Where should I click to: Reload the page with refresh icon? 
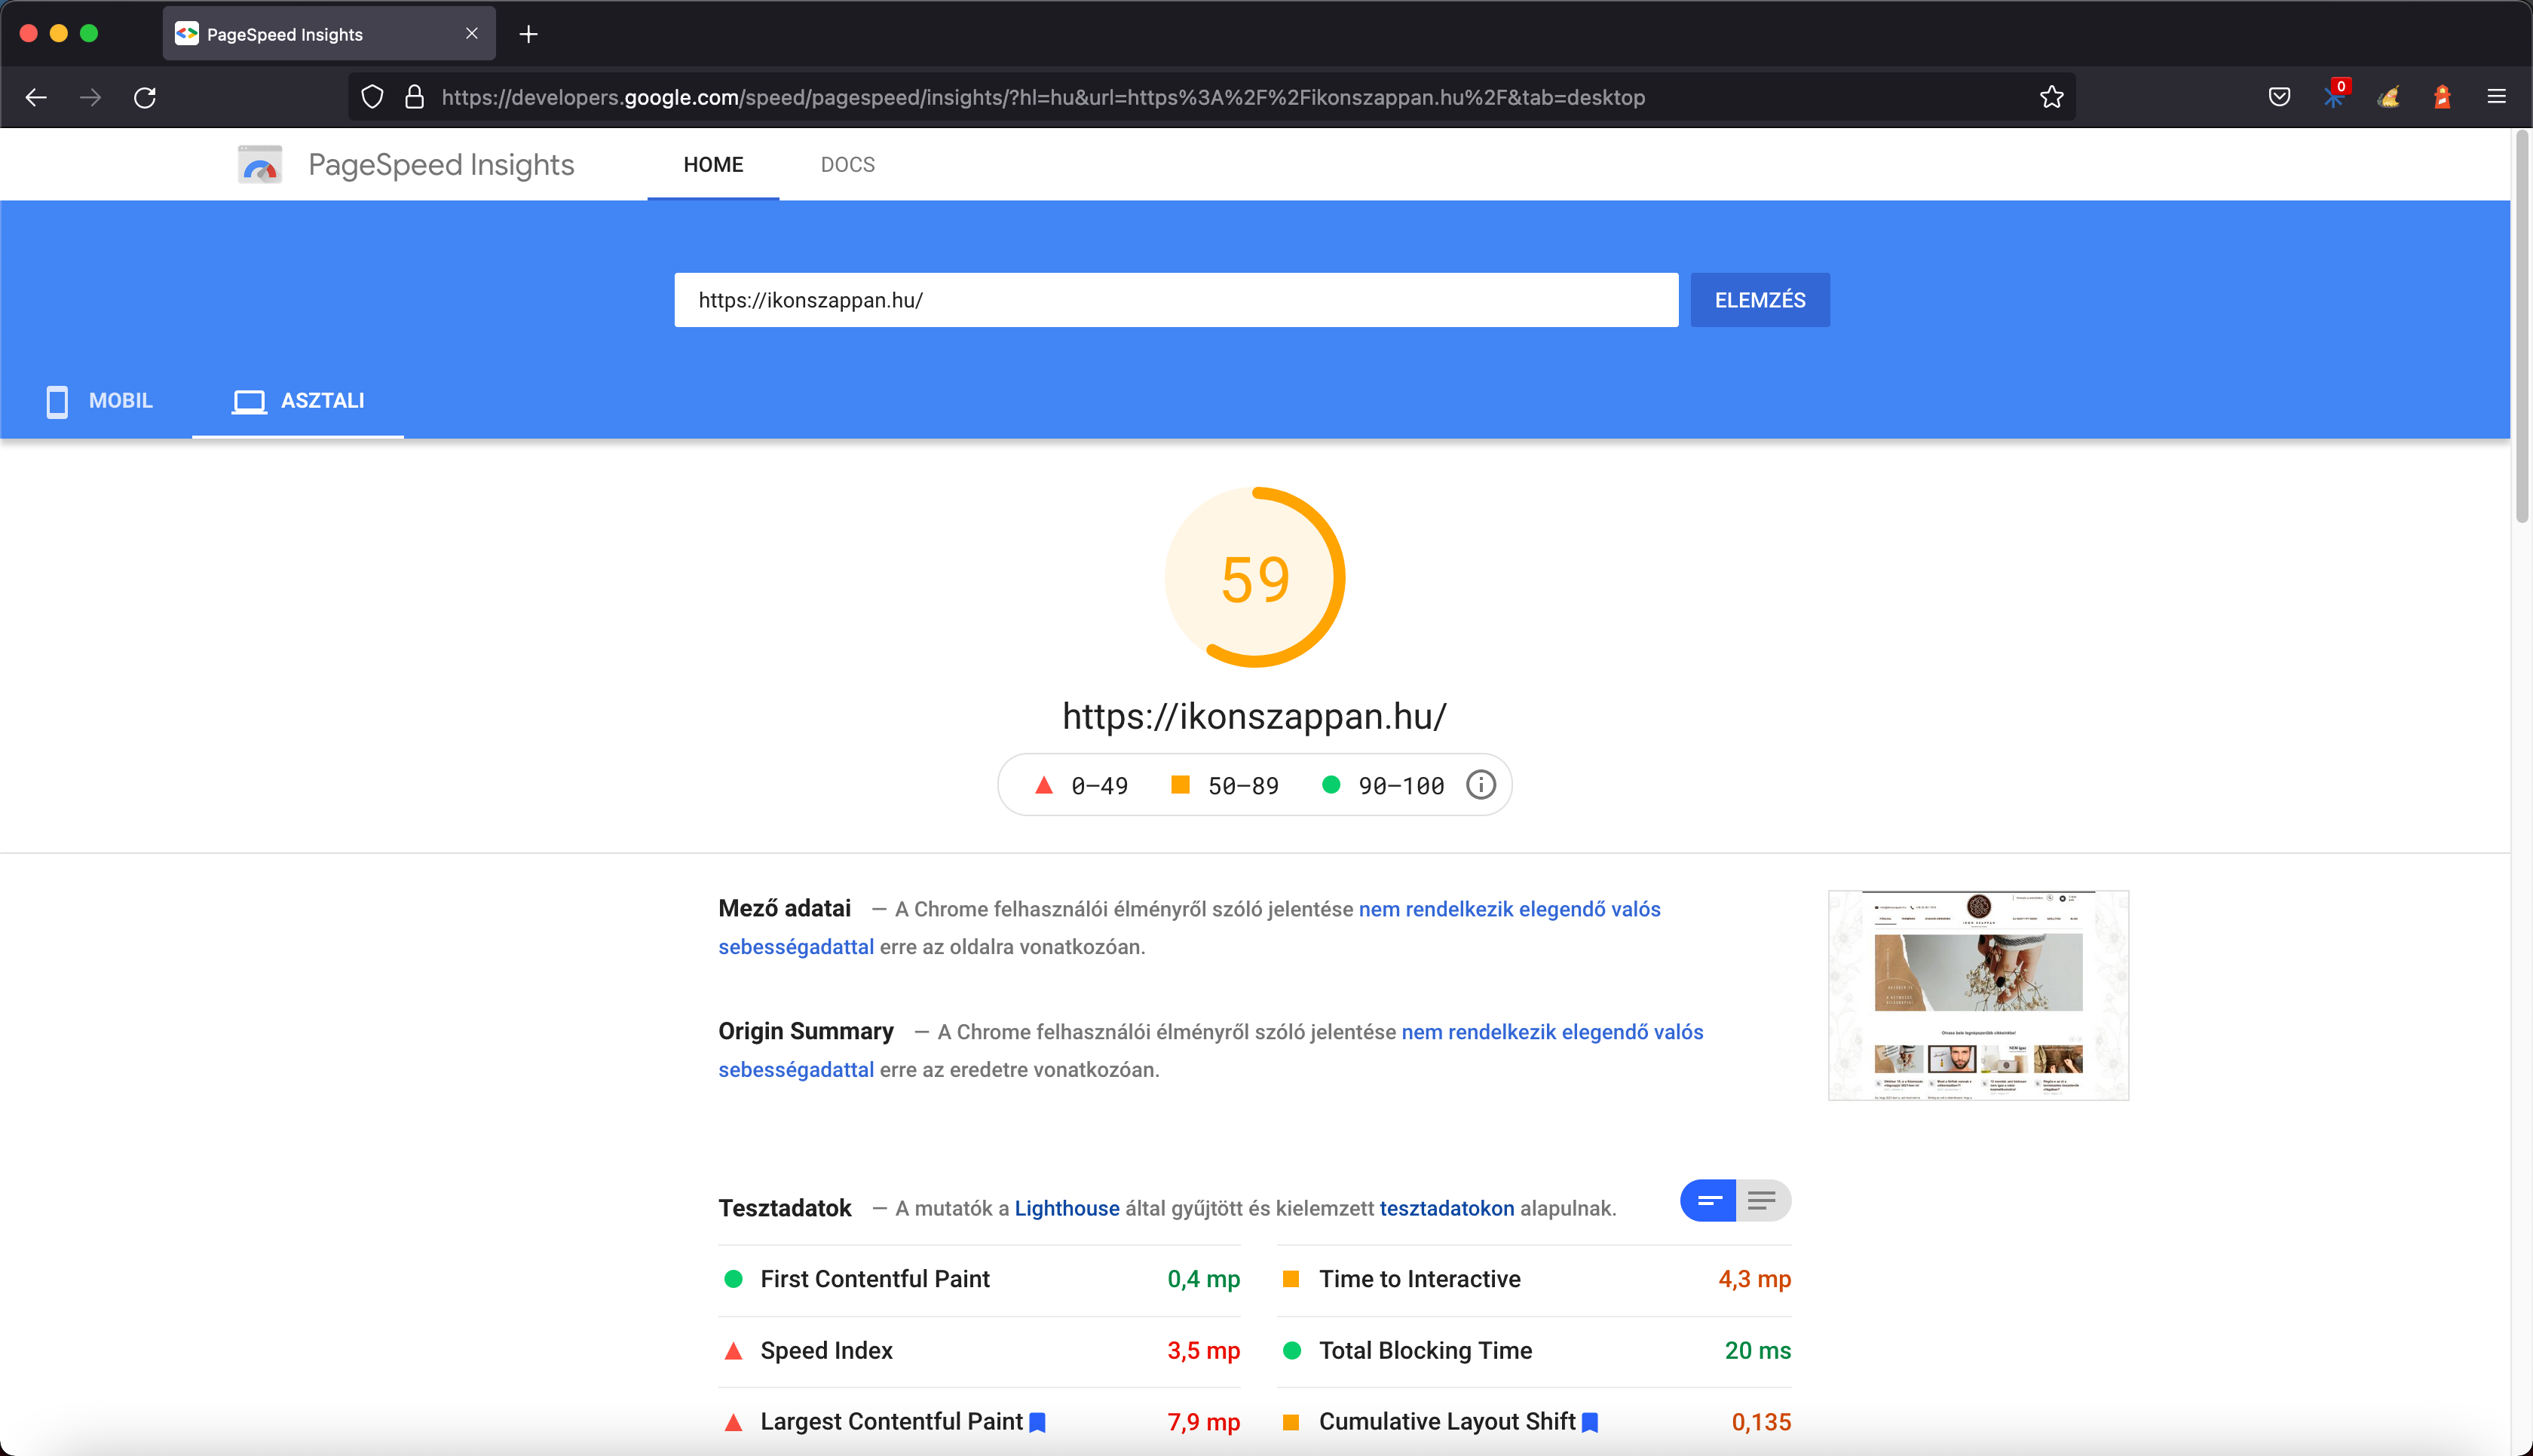(x=145, y=97)
